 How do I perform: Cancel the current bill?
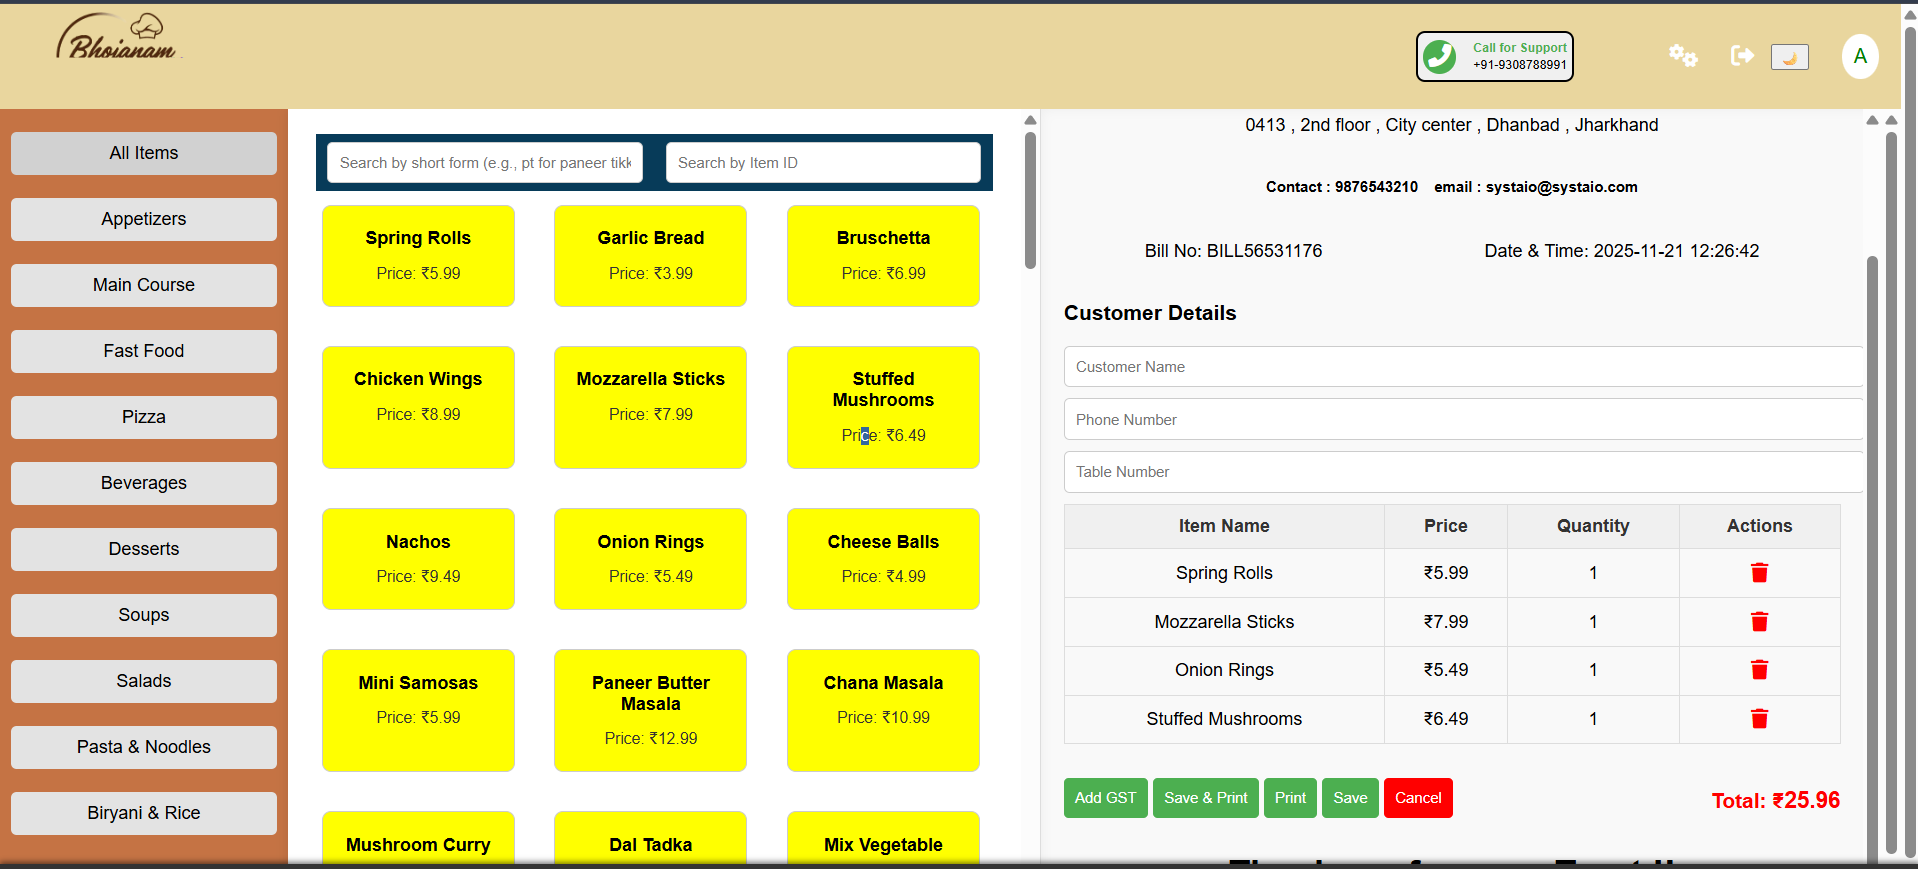[1417, 798]
